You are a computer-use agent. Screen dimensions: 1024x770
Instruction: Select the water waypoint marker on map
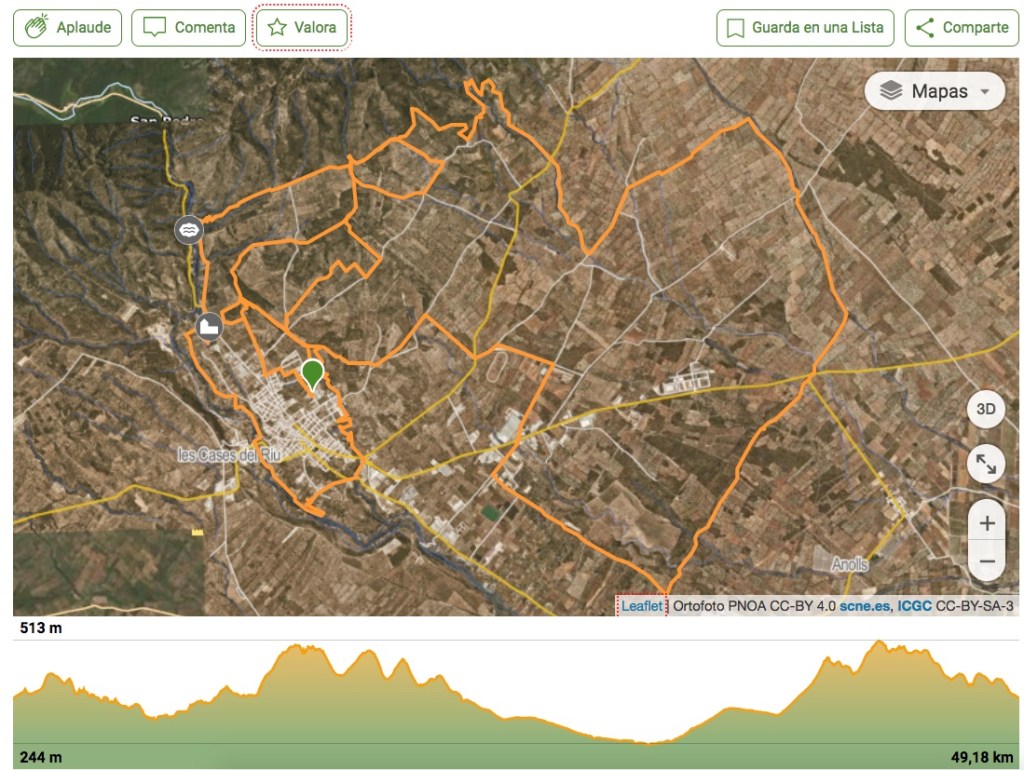tap(189, 230)
